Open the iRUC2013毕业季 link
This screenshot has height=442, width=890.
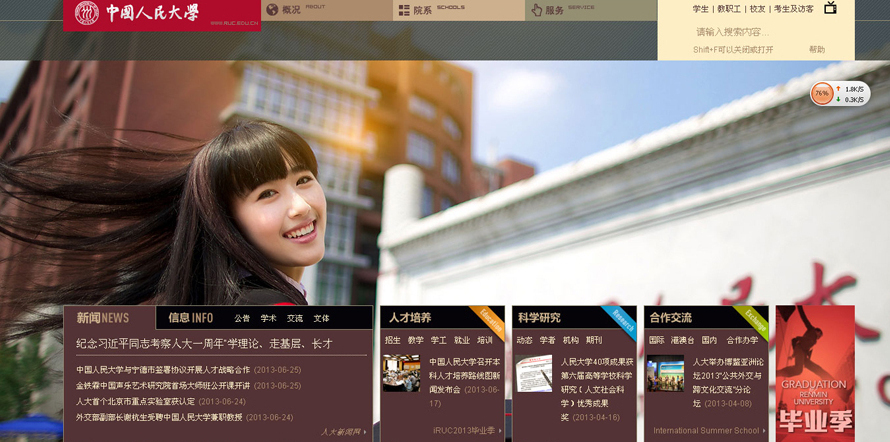(466, 431)
